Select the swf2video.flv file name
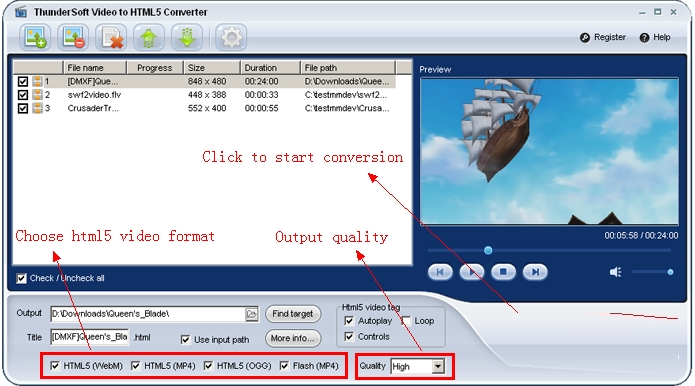The height and width of the screenshot is (386, 695). tap(94, 95)
